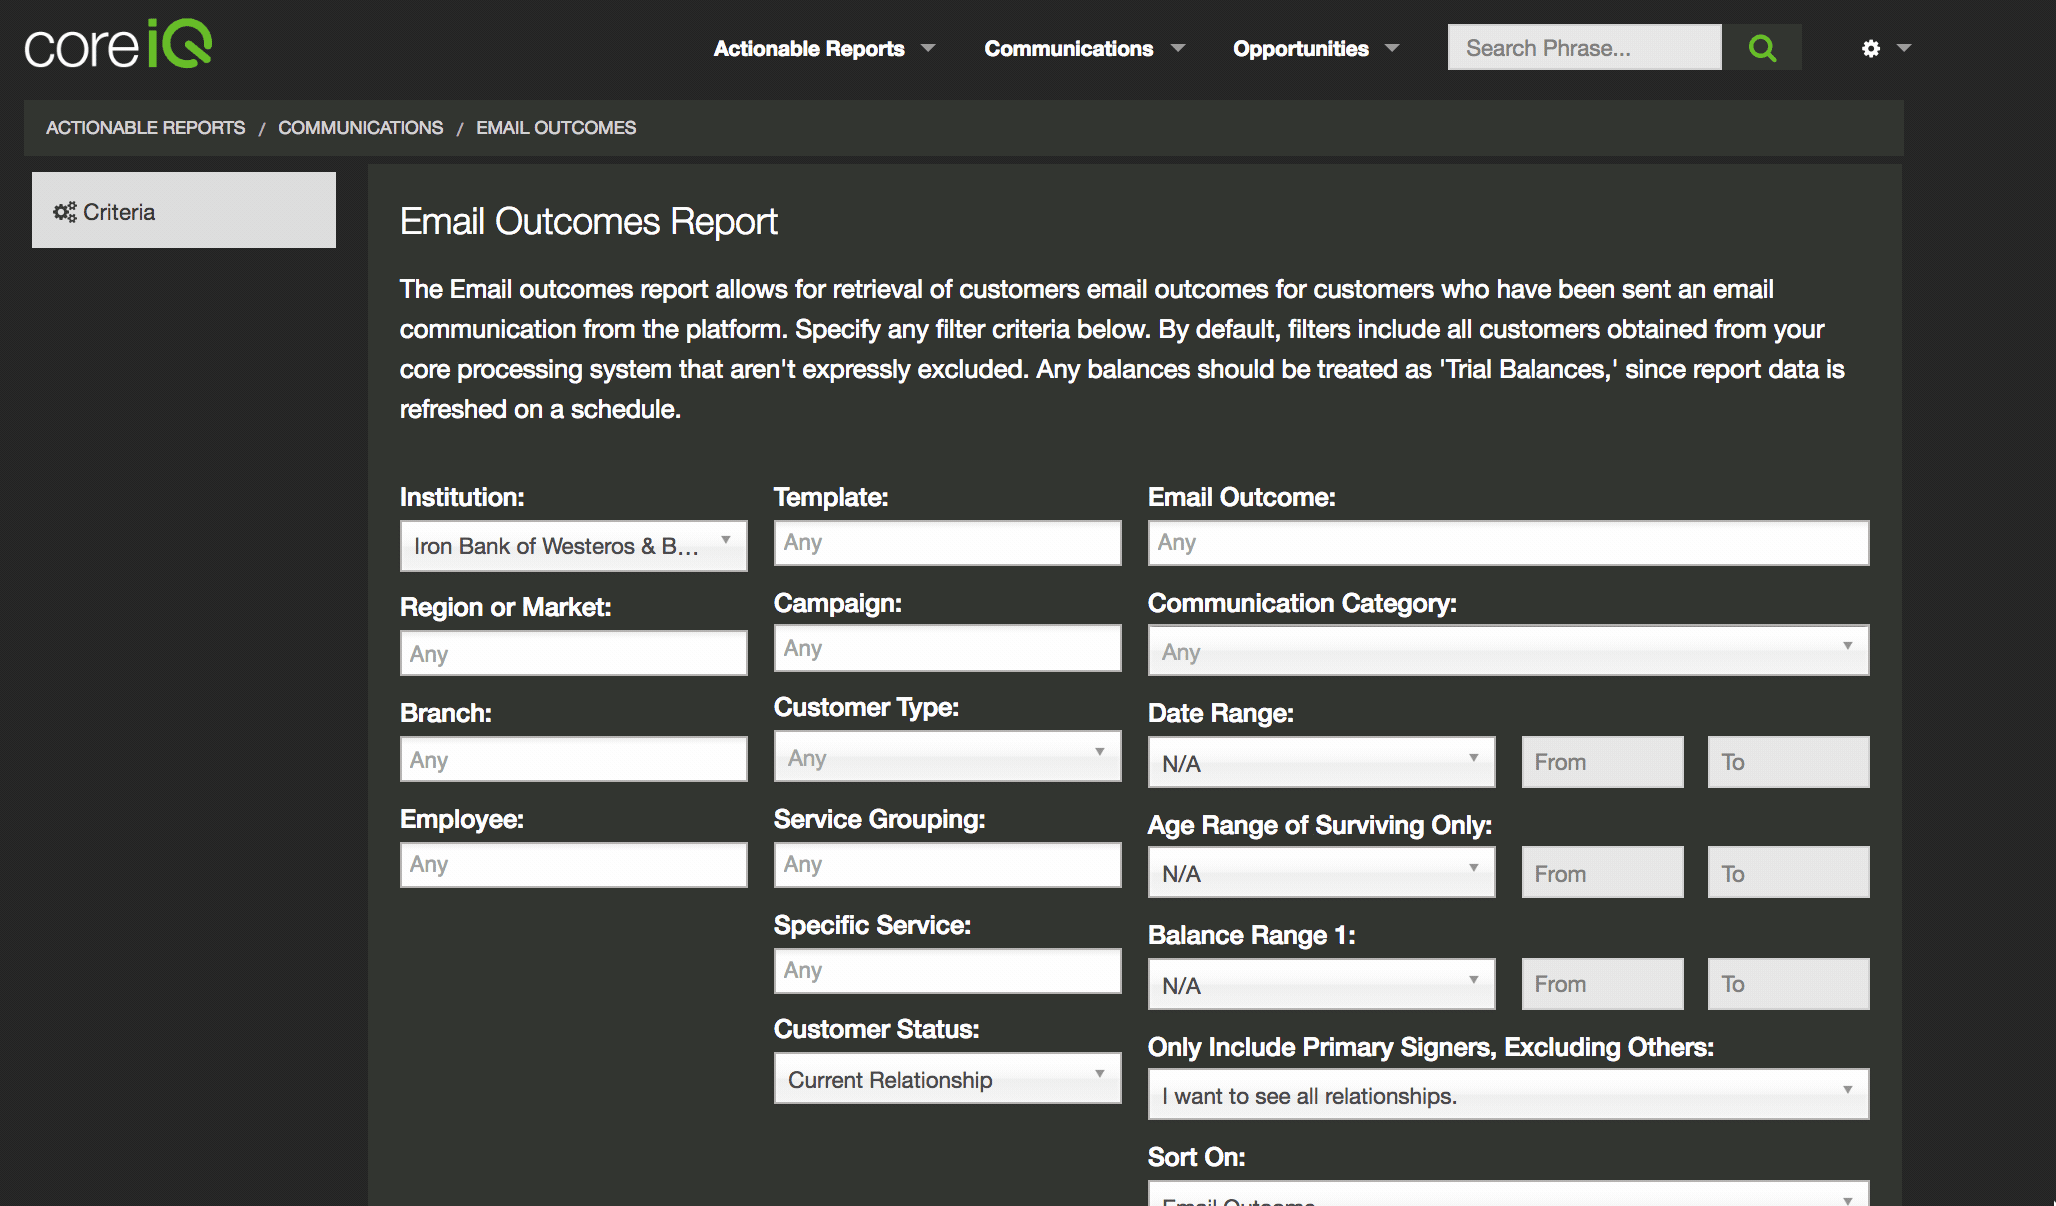Open the Institution dropdown
The image size is (2056, 1206).
pyautogui.click(x=573, y=546)
